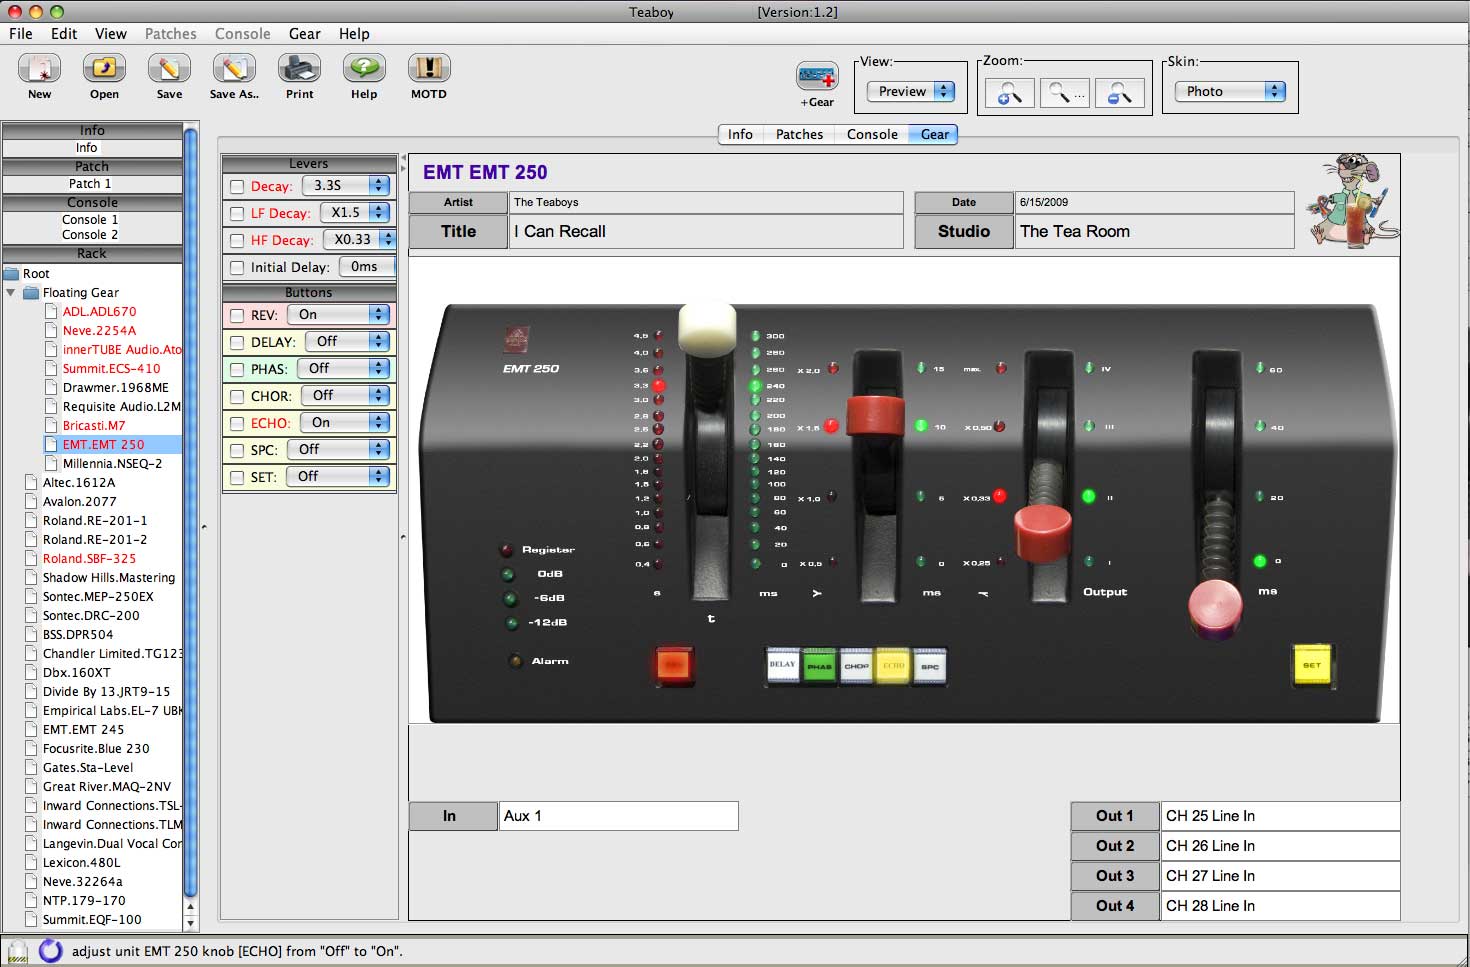Click the Rack section header
The image size is (1470, 967).
pos(92,254)
